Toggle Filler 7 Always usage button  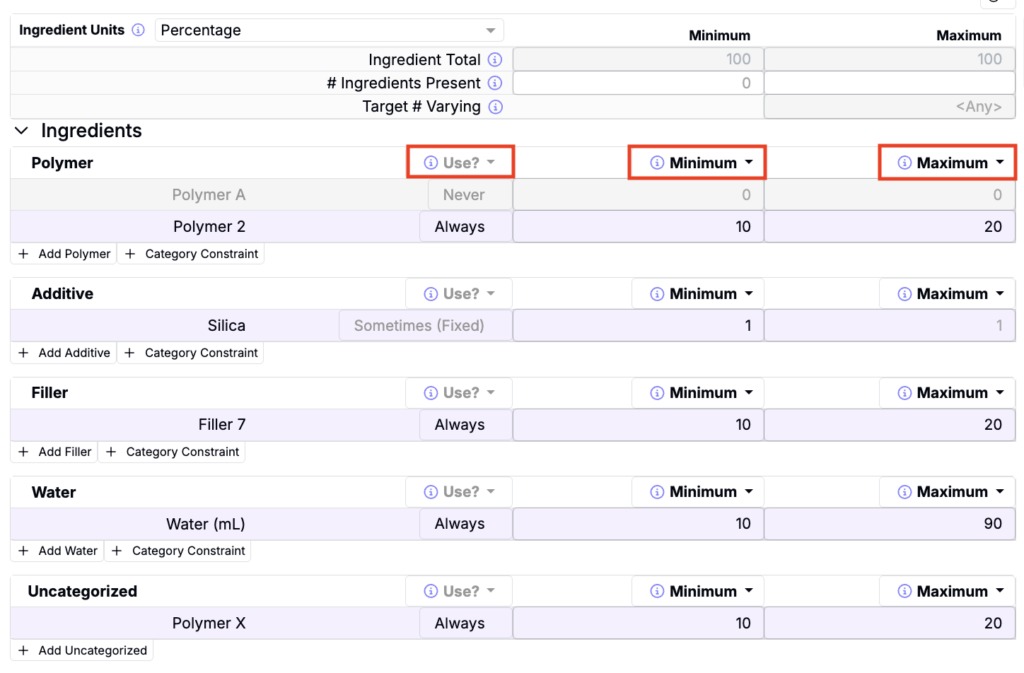pyautogui.click(x=460, y=425)
